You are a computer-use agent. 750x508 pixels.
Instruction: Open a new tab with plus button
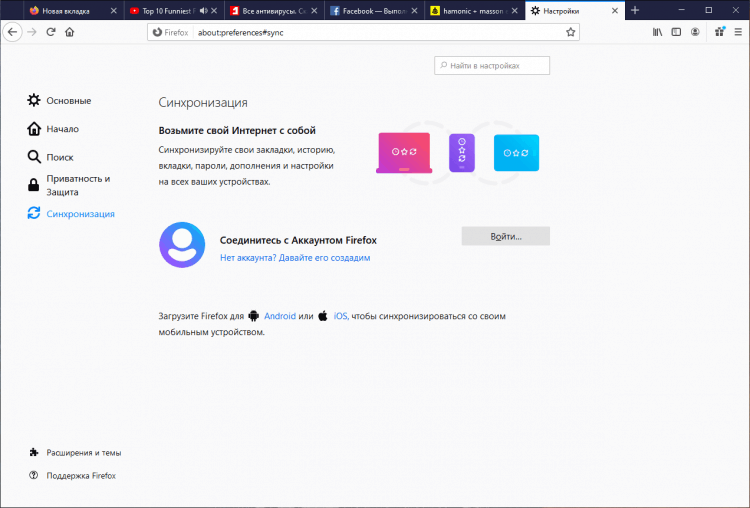pyautogui.click(x=635, y=10)
